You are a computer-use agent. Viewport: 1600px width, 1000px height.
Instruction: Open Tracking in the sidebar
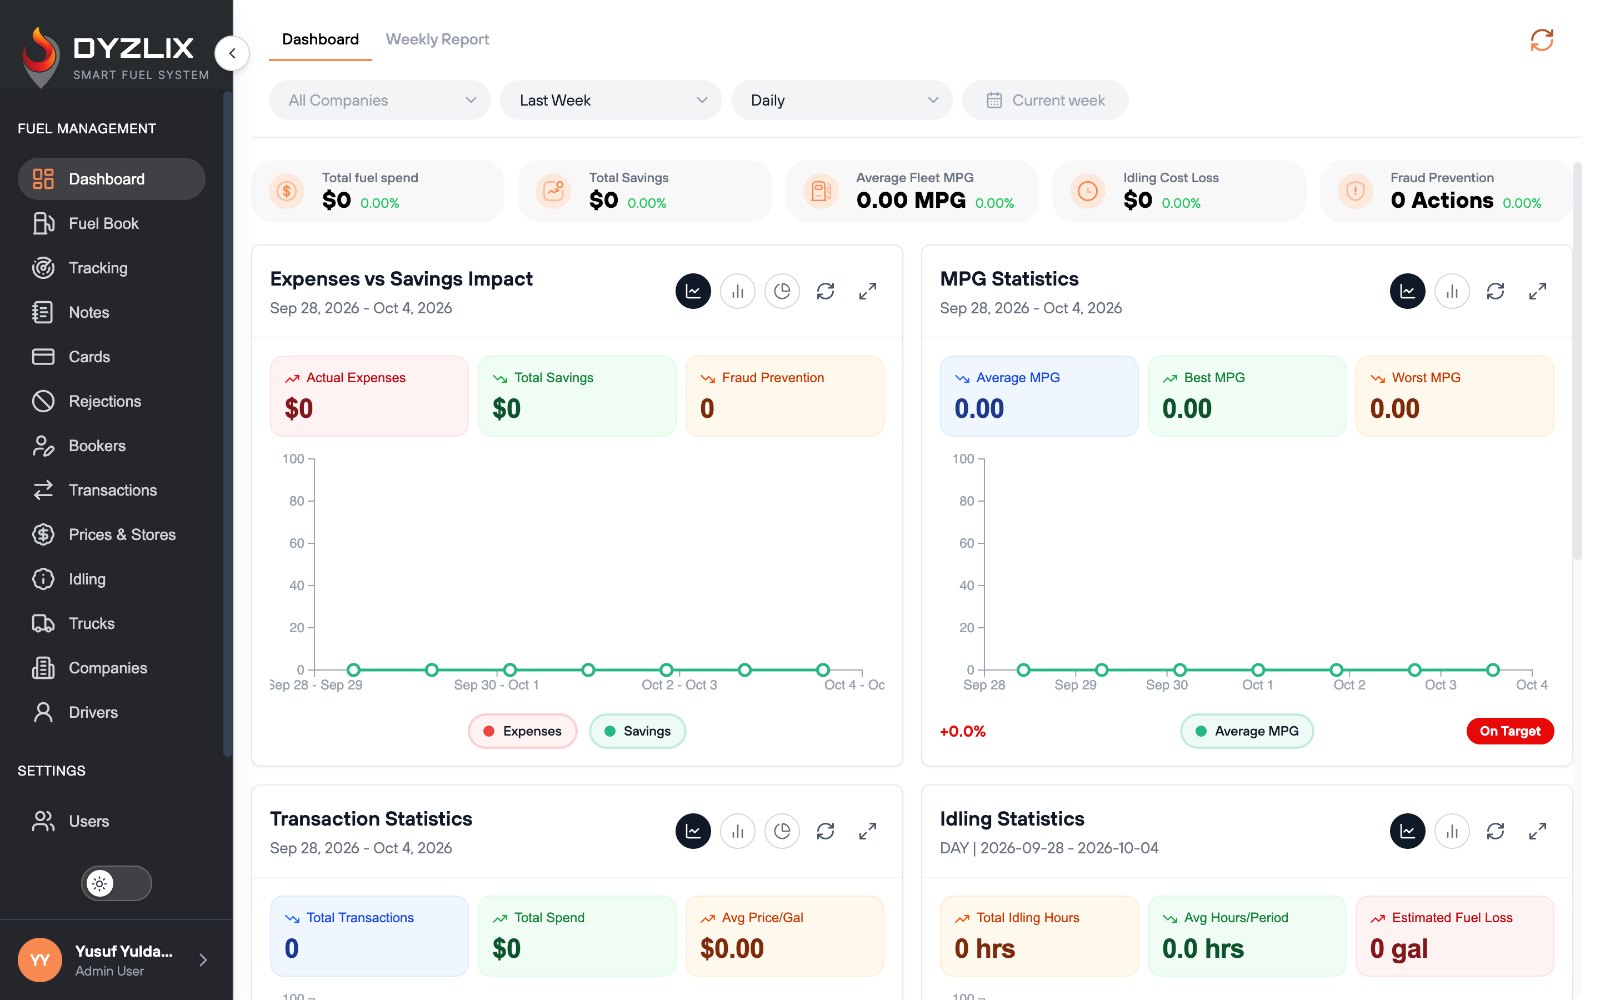[x=111, y=268]
